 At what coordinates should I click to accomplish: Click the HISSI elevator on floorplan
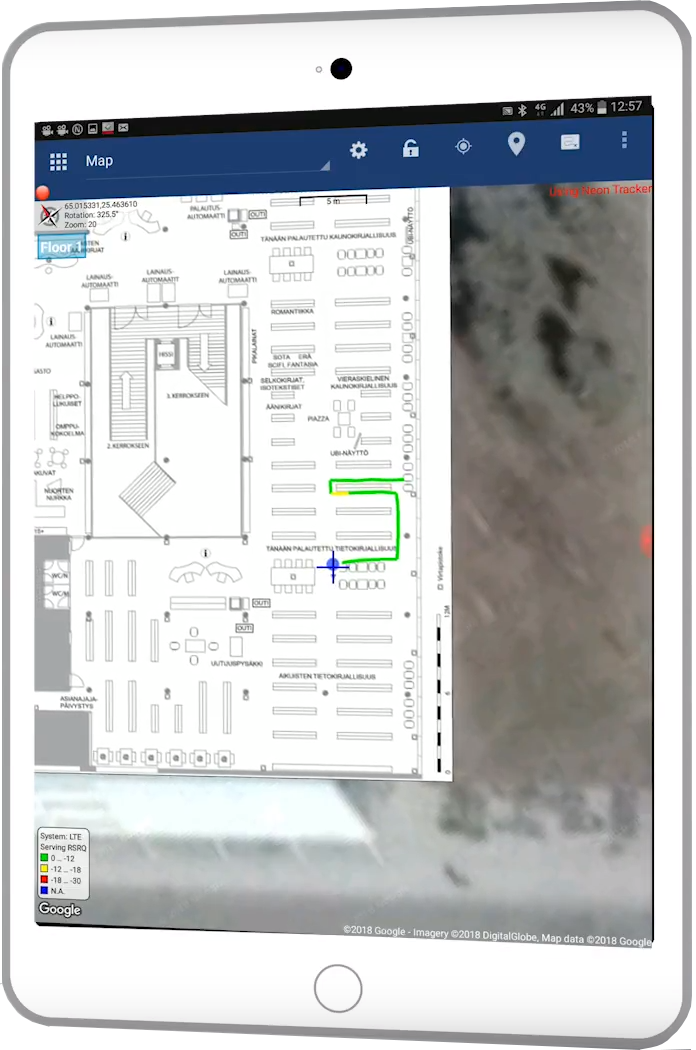tap(165, 354)
